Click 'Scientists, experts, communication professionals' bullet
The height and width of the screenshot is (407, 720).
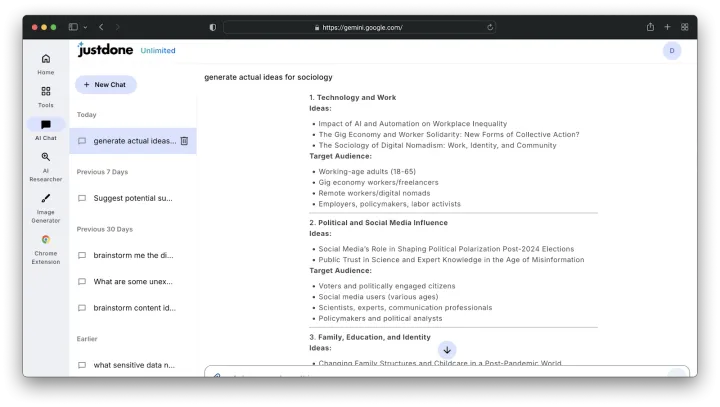(x=405, y=308)
